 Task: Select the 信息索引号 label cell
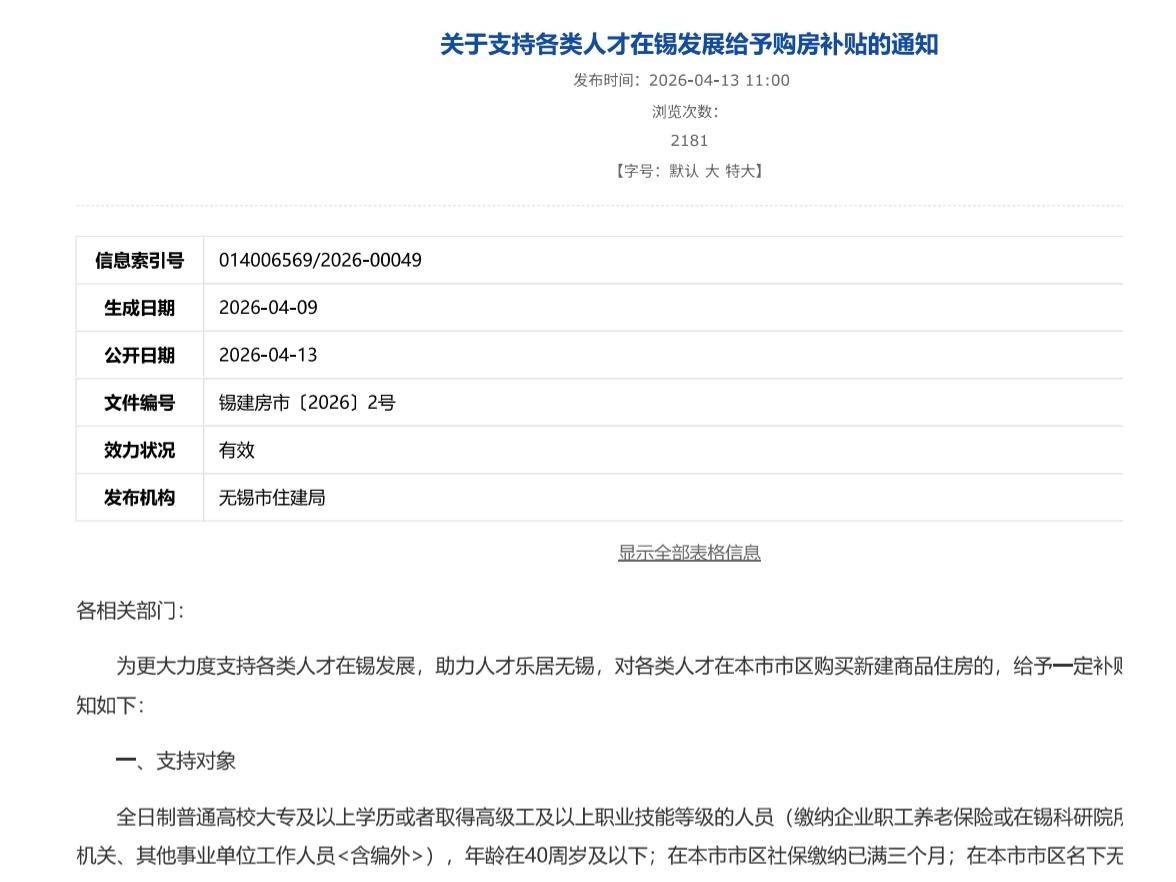point(140,260)
